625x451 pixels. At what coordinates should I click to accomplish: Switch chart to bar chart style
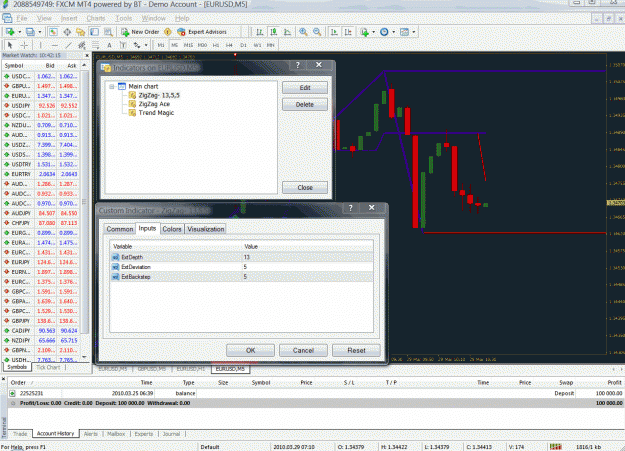[260, 32]
